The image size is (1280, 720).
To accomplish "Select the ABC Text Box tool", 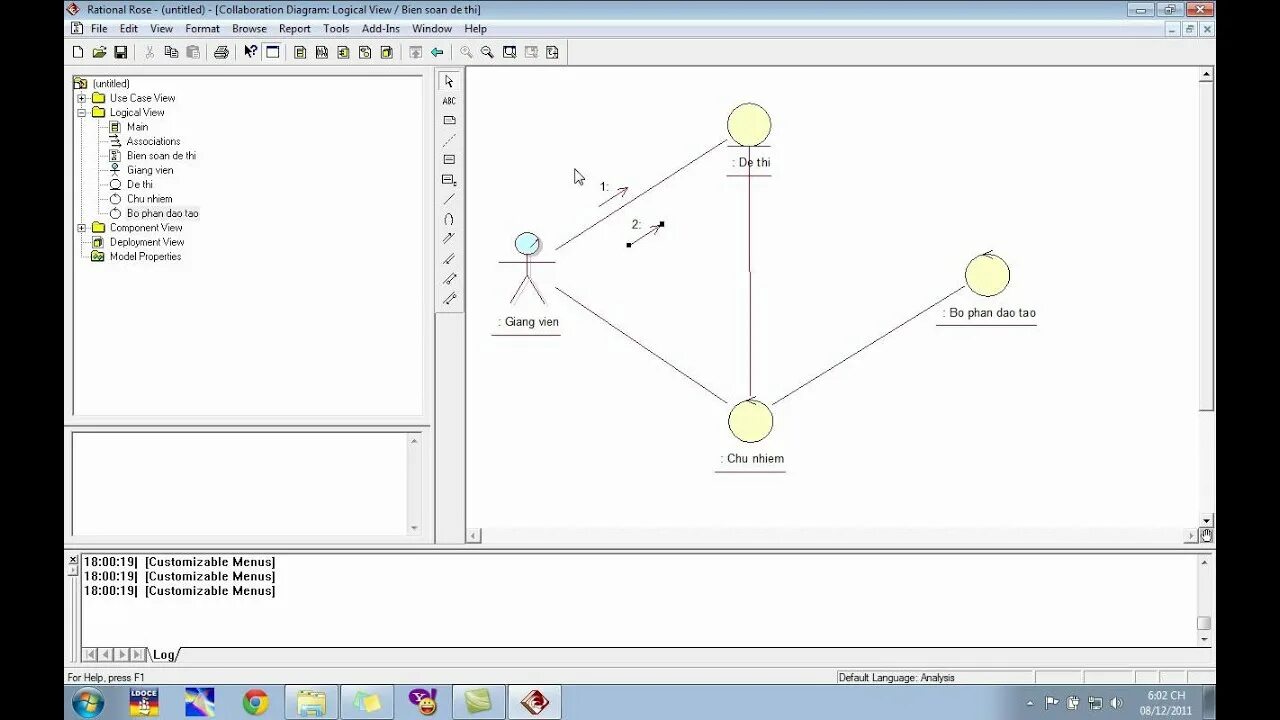I will pos(449,101).
